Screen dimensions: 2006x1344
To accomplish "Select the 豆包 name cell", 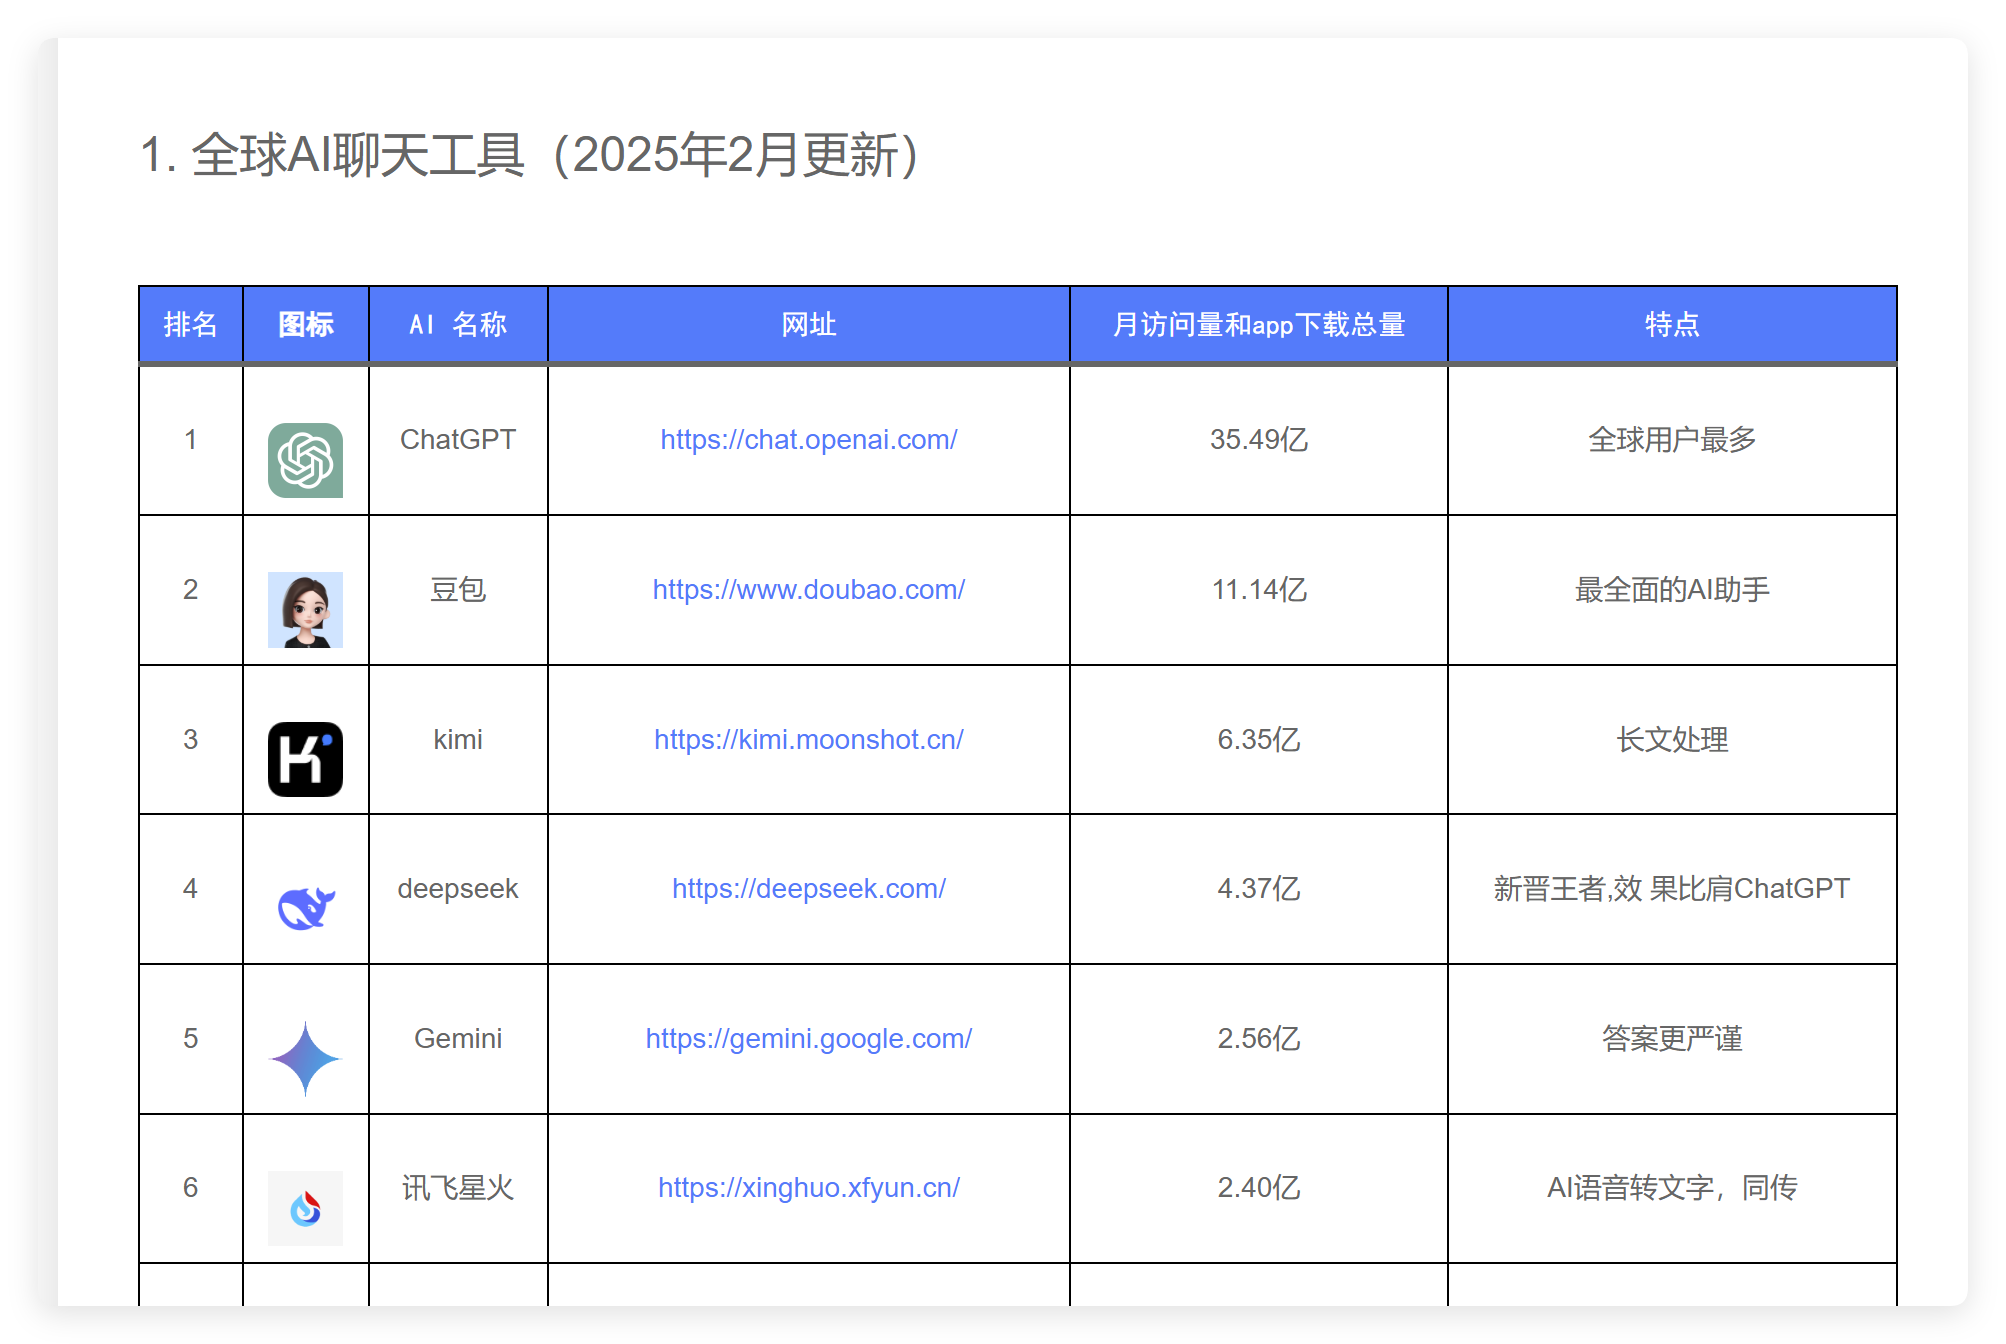I will tap(458, 590).
